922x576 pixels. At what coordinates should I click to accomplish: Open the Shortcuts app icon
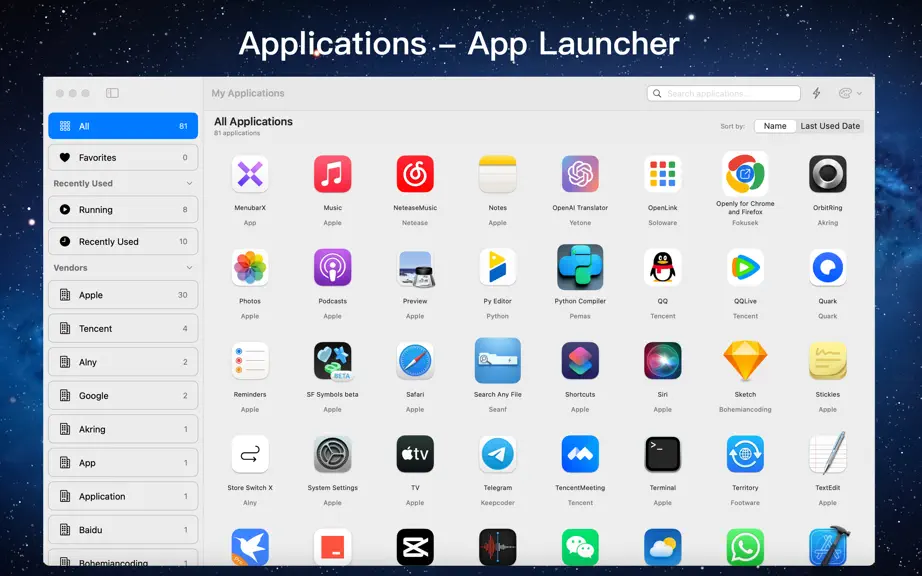(580, 361)
